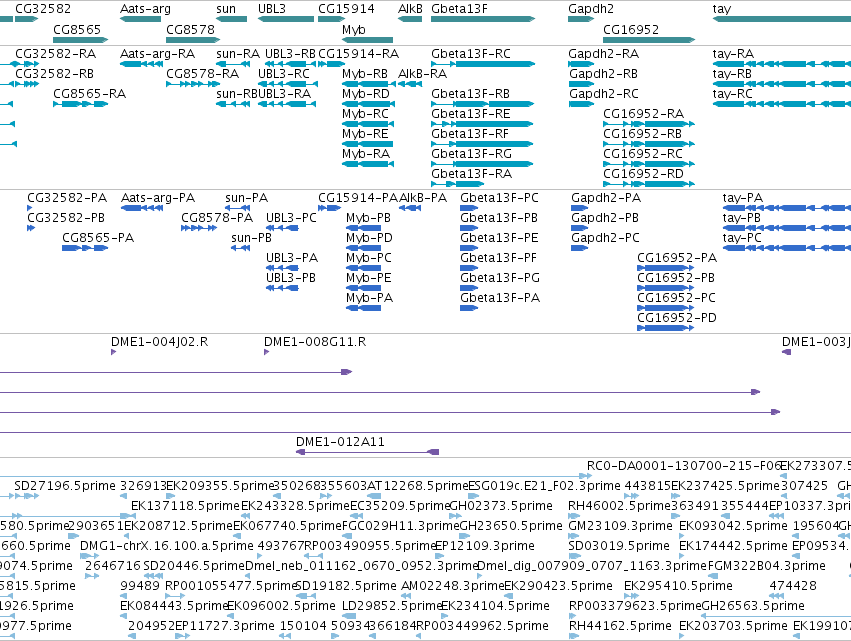Select EST EK203703.5prime
This screenshot has width=851, height=641.
pos(733,626)
